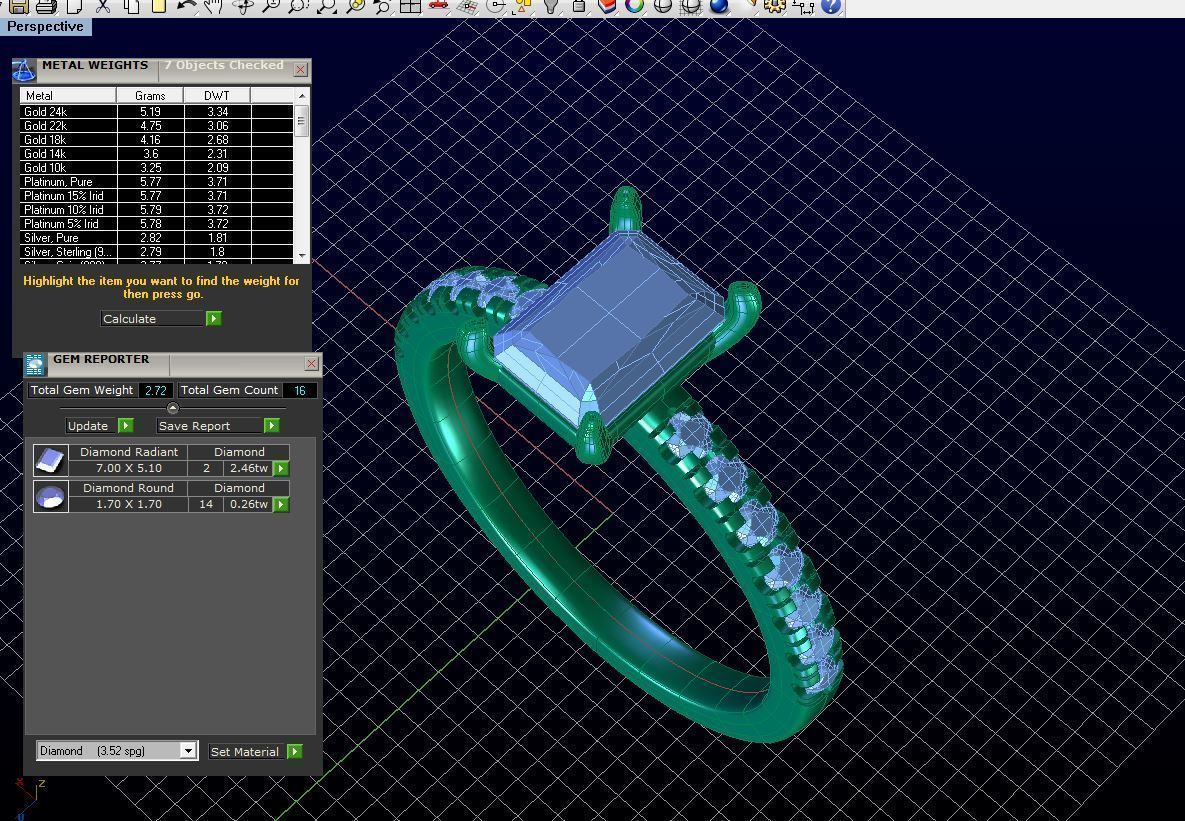Click the padlock Lock icon
Image resolution: width=1185 pixels, height=821 pixels.
[x=579, y=6]
